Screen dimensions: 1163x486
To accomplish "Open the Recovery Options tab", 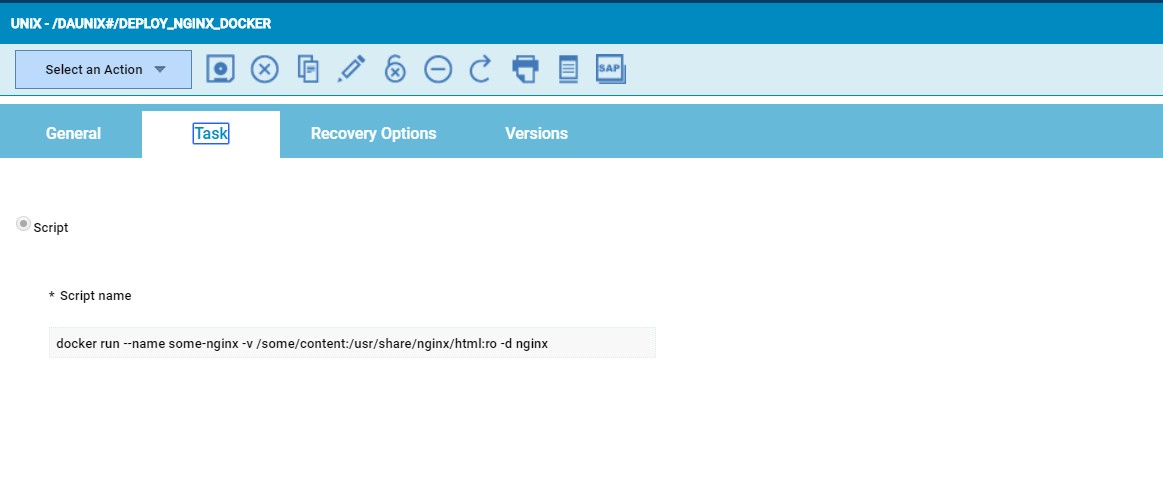I will (373, 134).
